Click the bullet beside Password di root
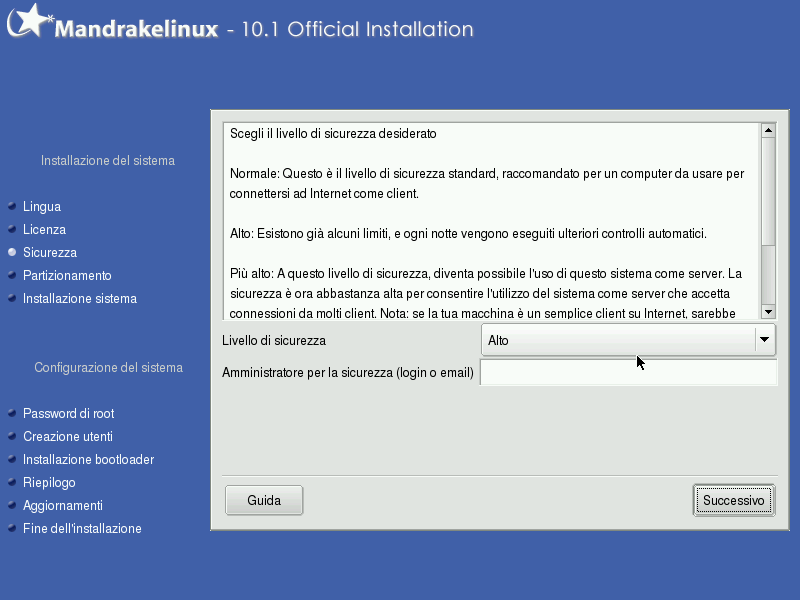This screenshot has width=800, height=600. [12, 414]
